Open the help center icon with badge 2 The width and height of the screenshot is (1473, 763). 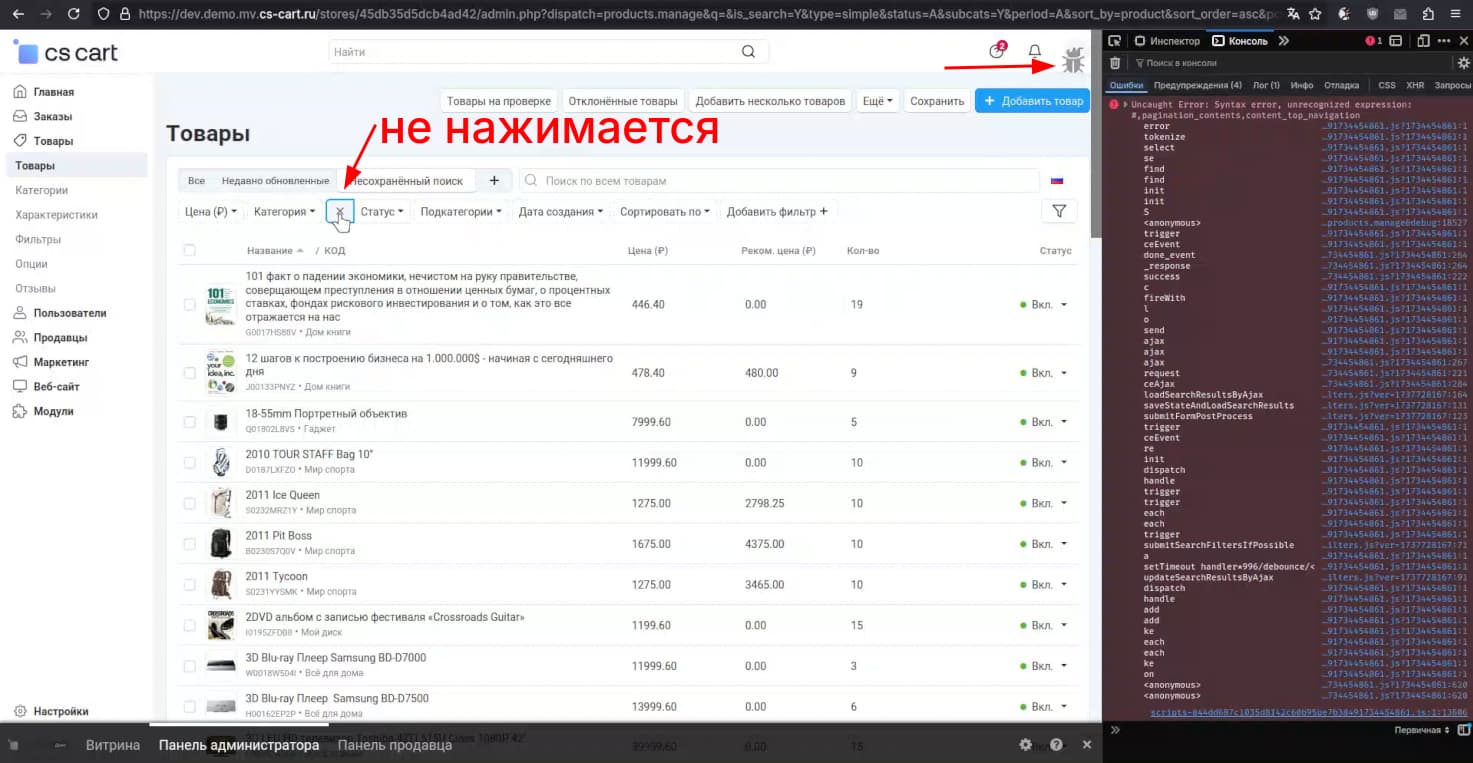997,51
